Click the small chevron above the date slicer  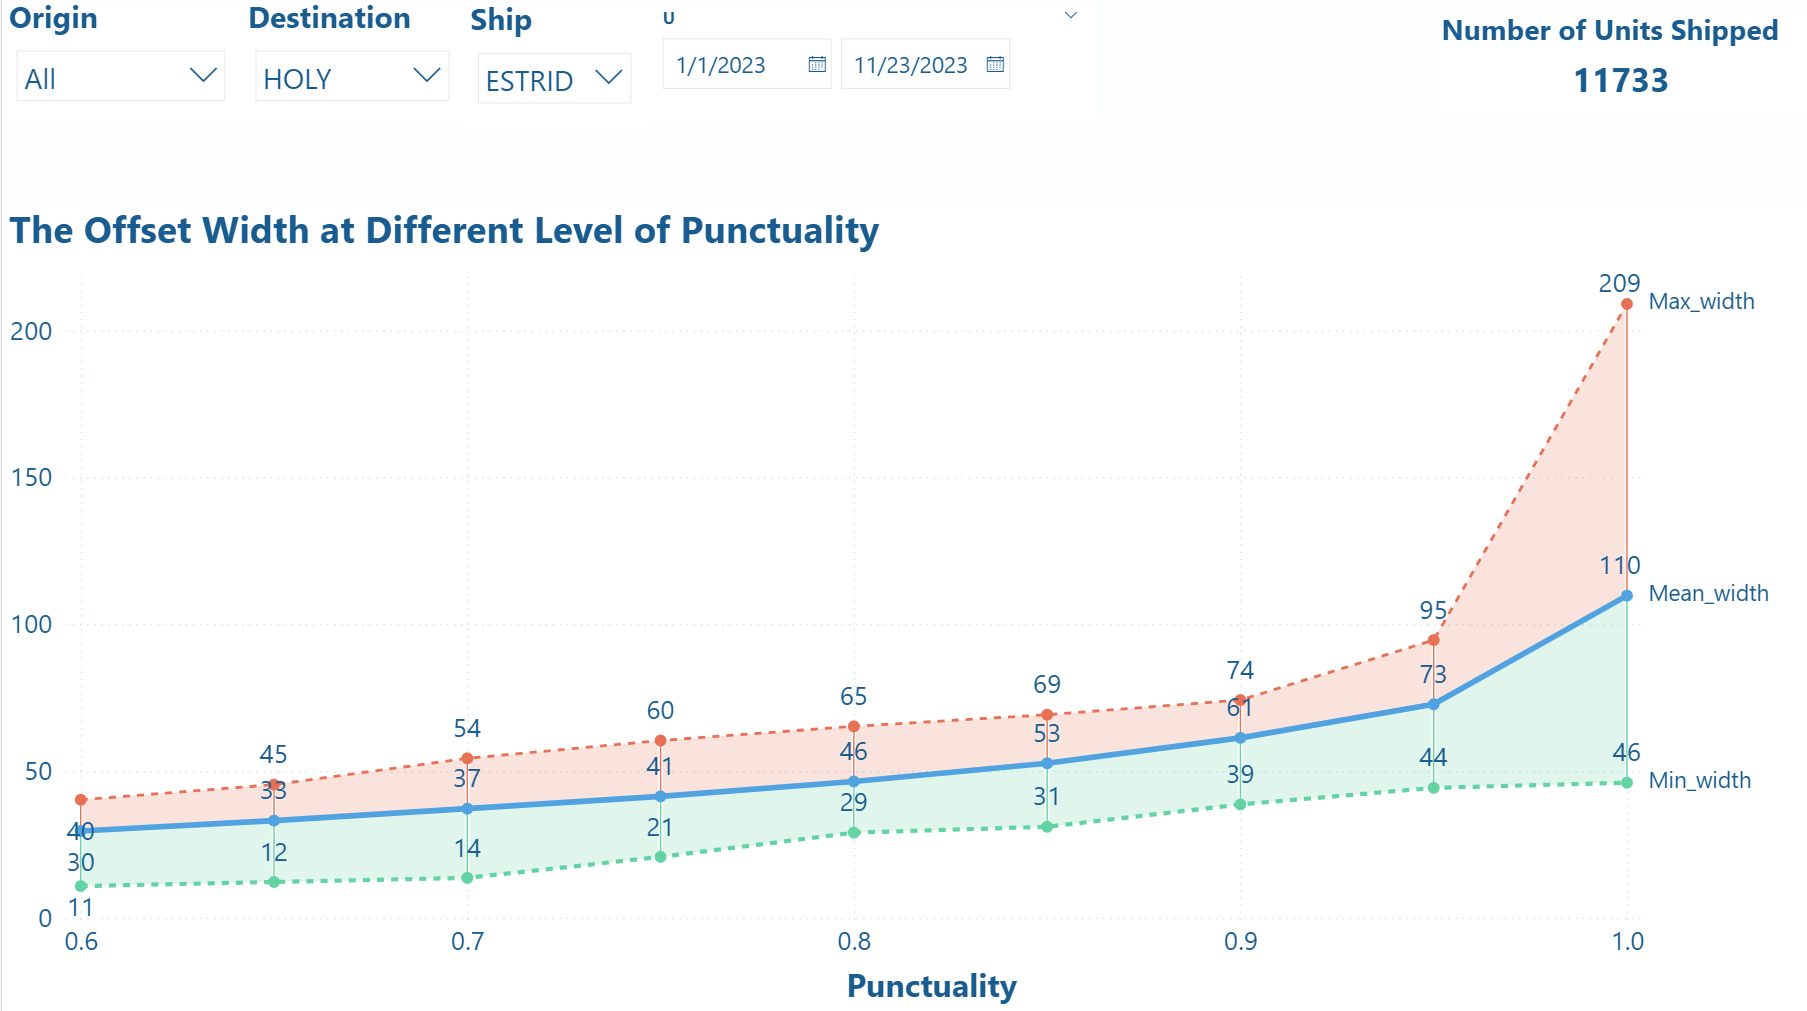click(1071, 15)
